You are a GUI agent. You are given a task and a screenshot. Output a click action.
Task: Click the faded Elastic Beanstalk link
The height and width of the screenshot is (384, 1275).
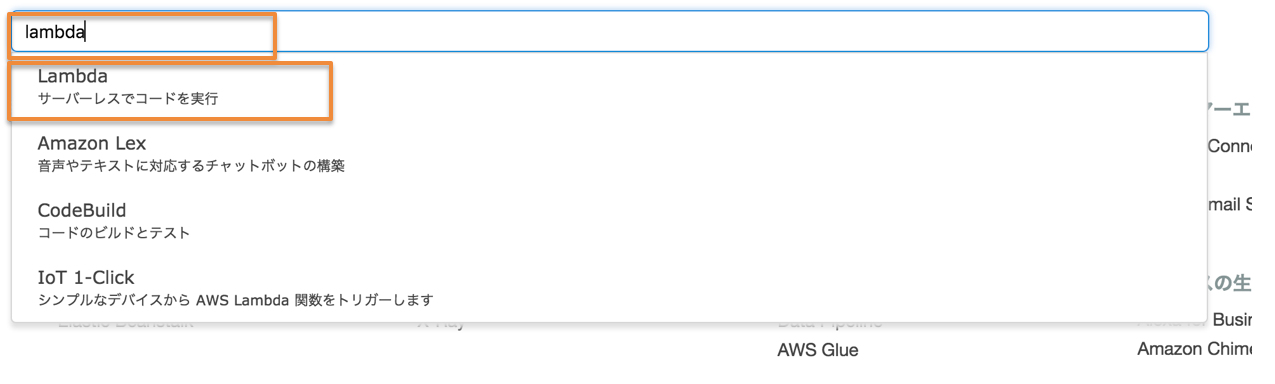point(125,322)
